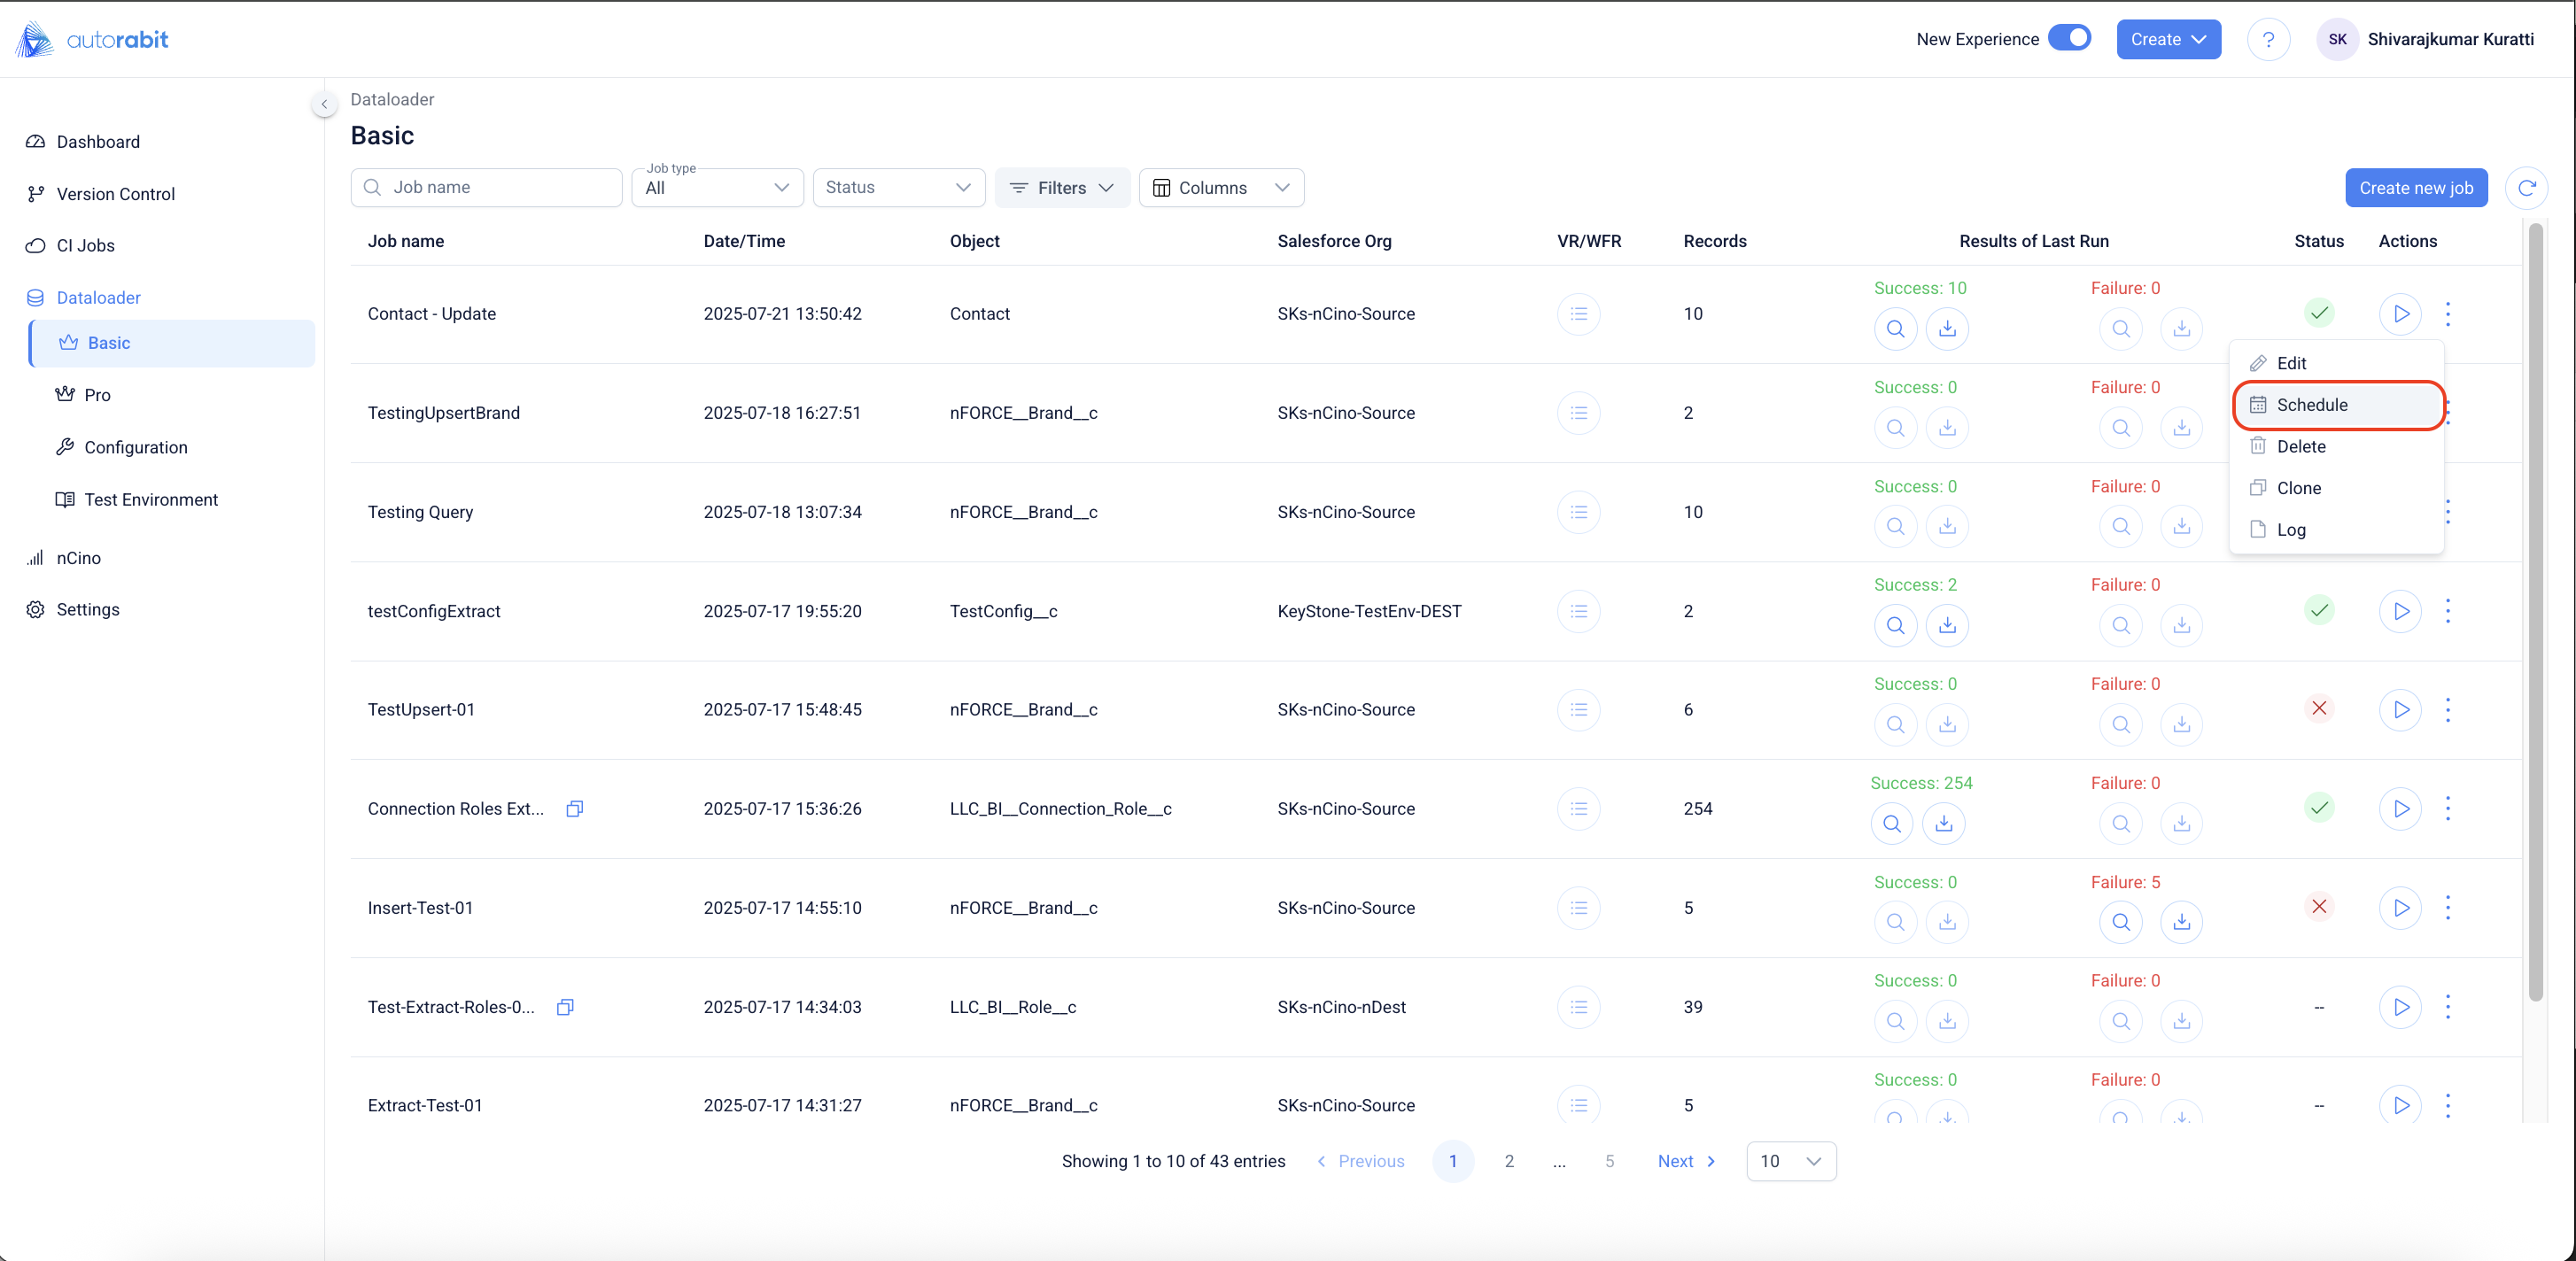Click the Create new job button
The image size is (2576, 1261).
pos(2415,188)
